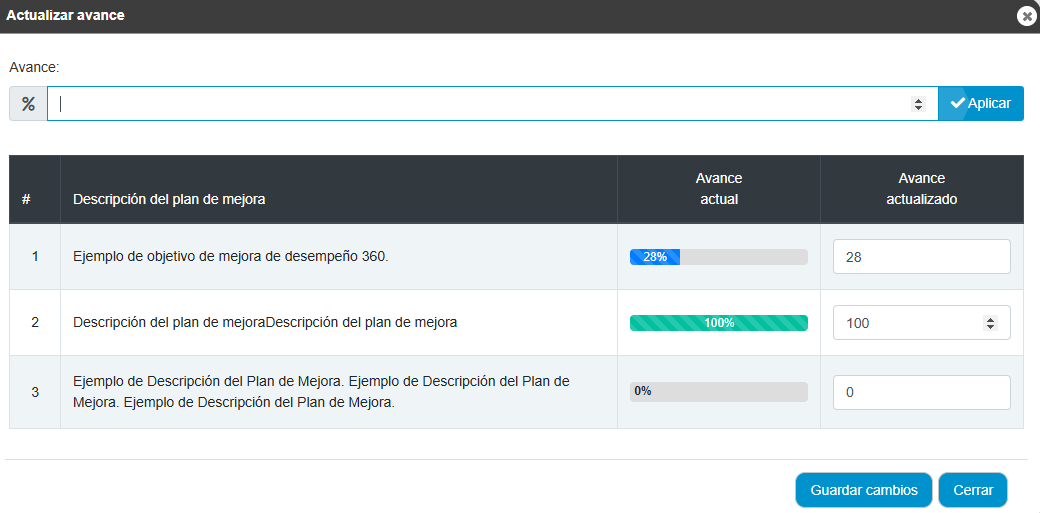1040x513 pixels.
Task: Click the updated progress field showing 0
Action: coord(921,392)
